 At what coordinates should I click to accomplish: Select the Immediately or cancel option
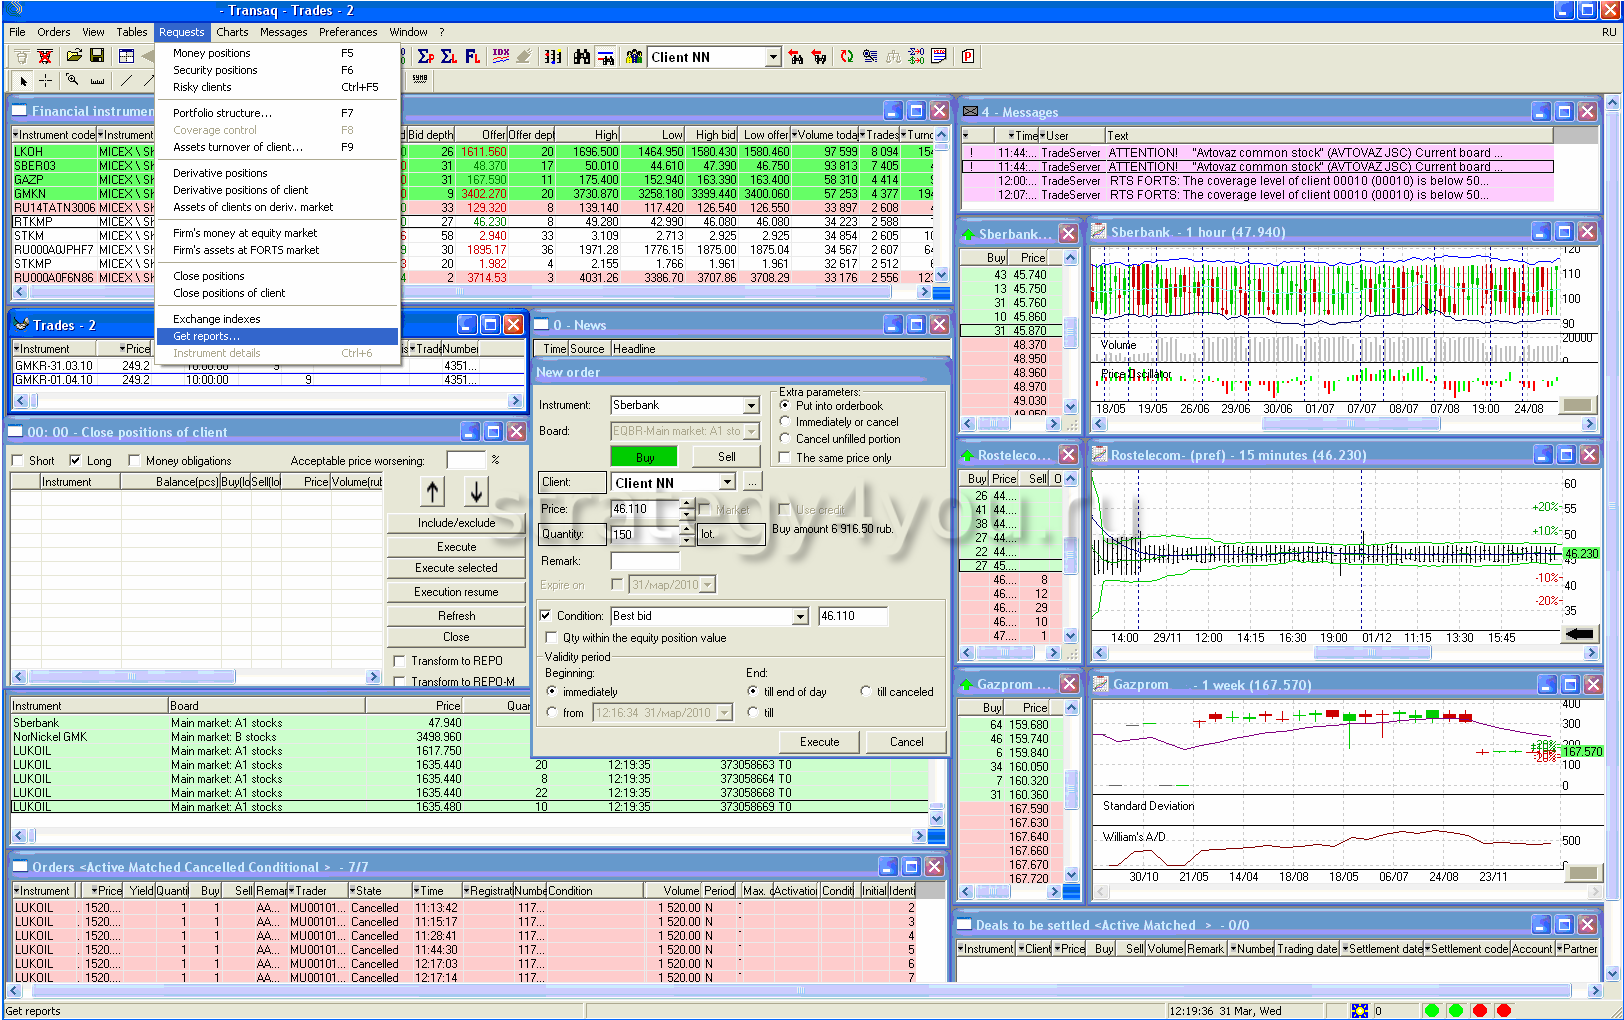tap(785, 422)
